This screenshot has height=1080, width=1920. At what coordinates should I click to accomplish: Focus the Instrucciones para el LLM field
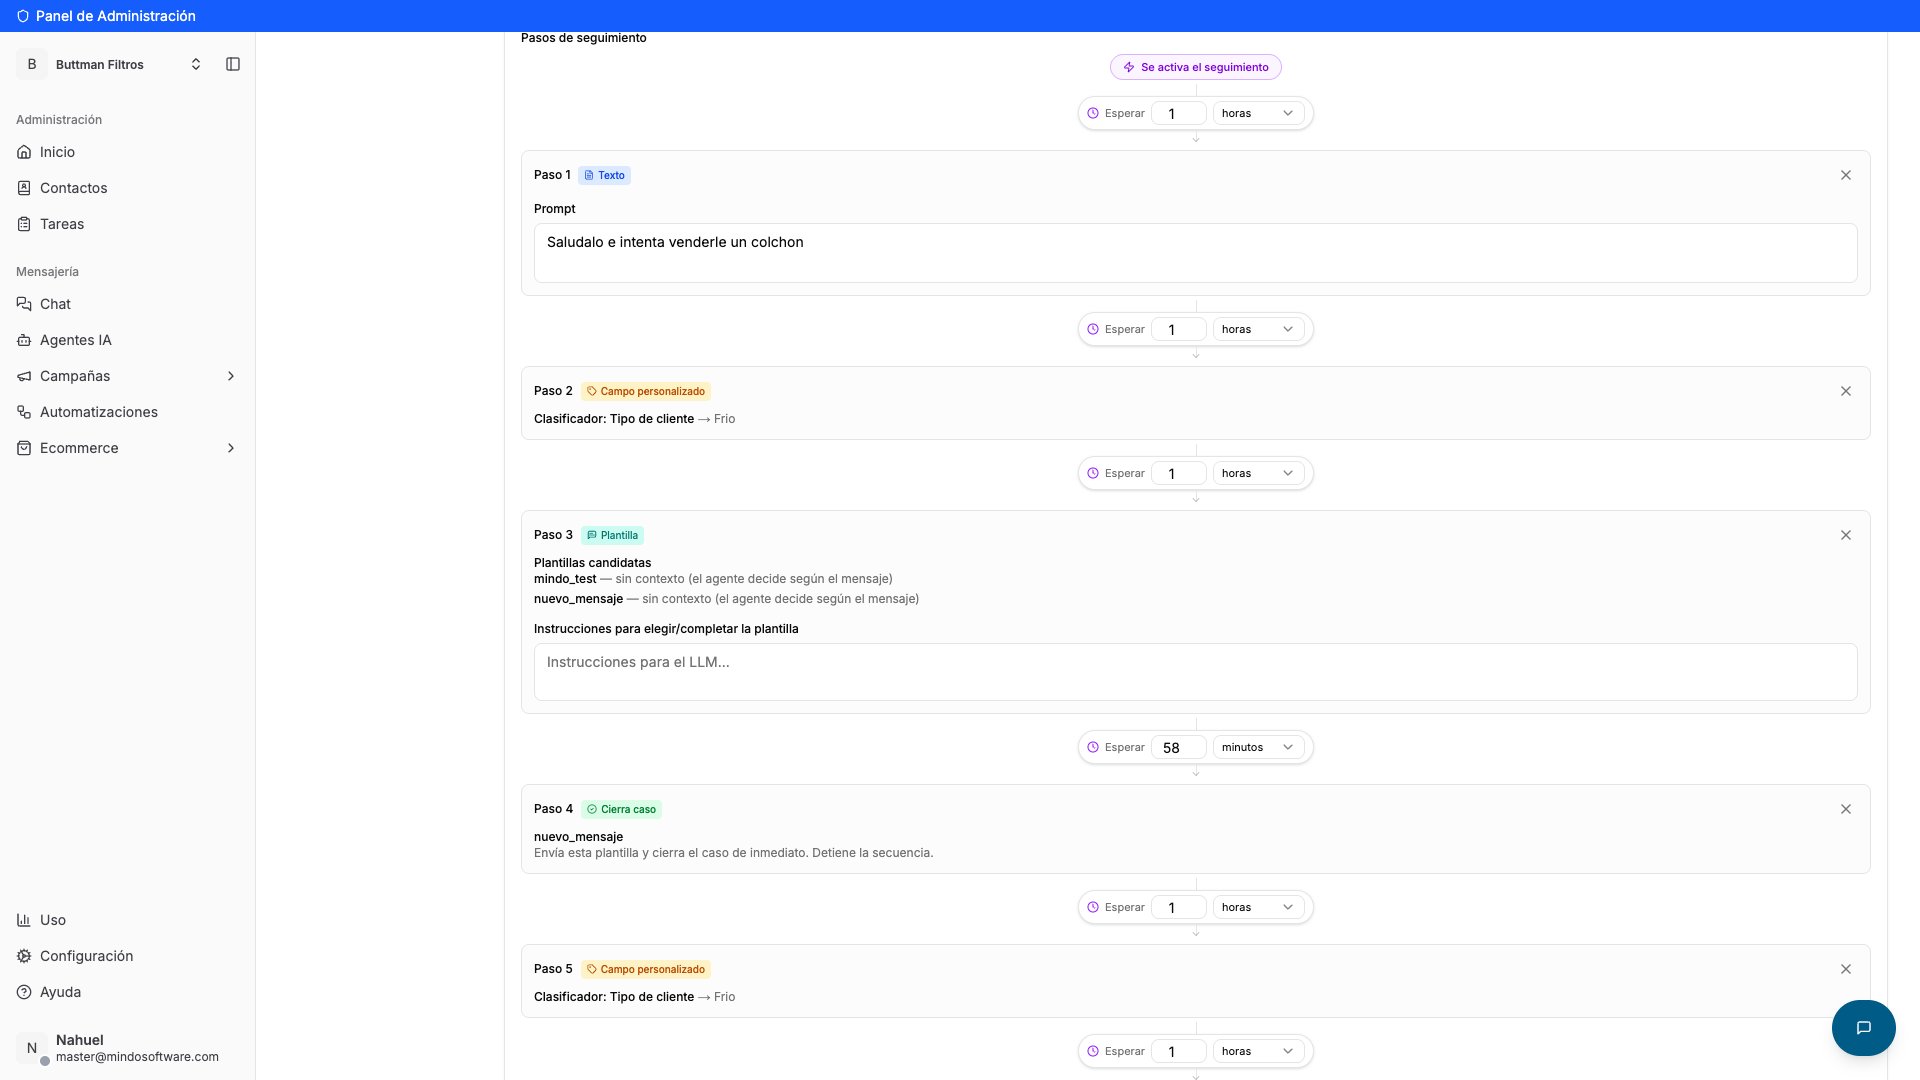click(x=1195, y=672)
